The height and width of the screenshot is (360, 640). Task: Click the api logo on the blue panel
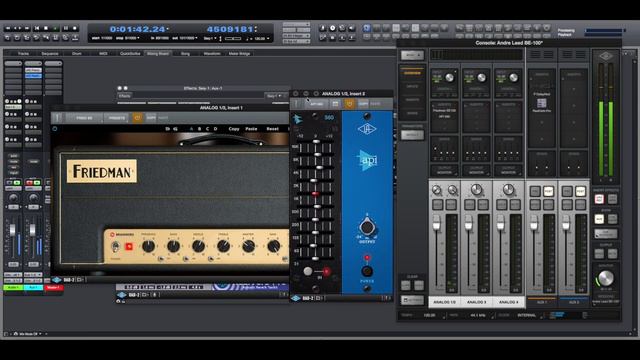pyautogui.click(x=367, y=160)
